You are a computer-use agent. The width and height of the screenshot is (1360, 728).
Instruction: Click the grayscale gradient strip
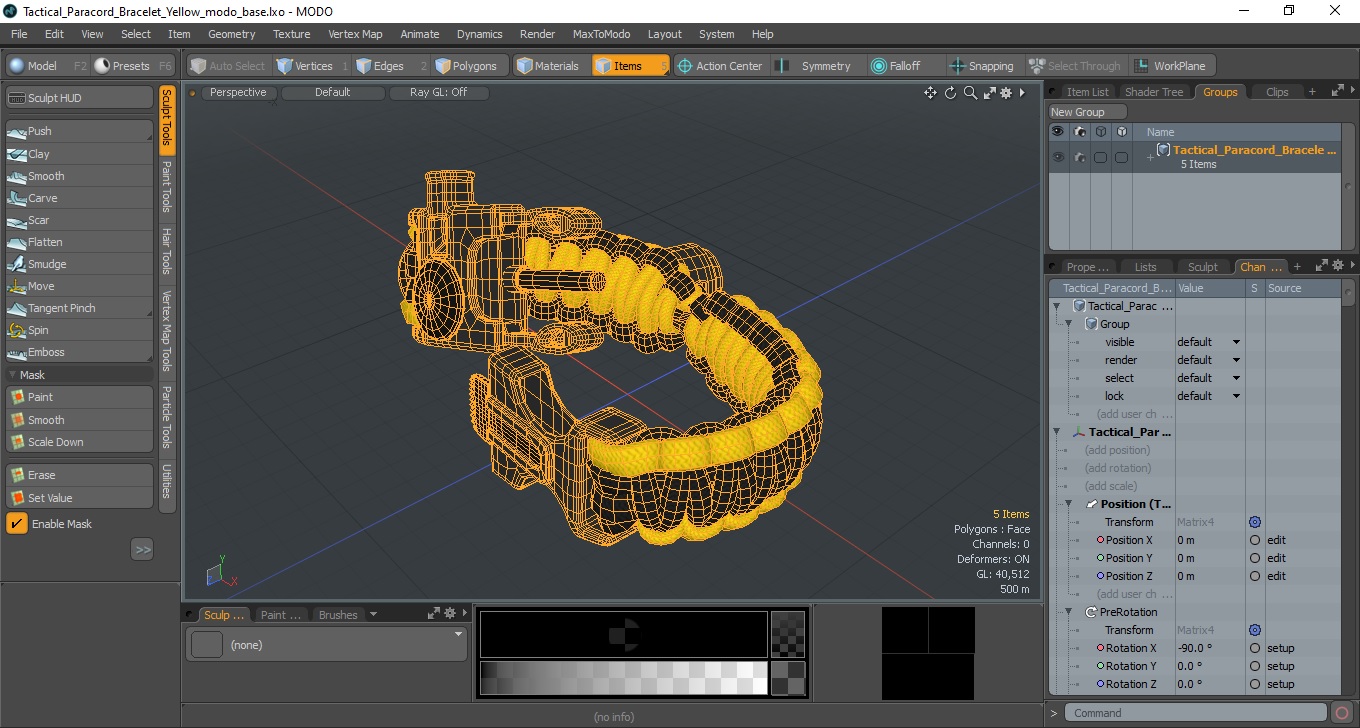point(623,678)
